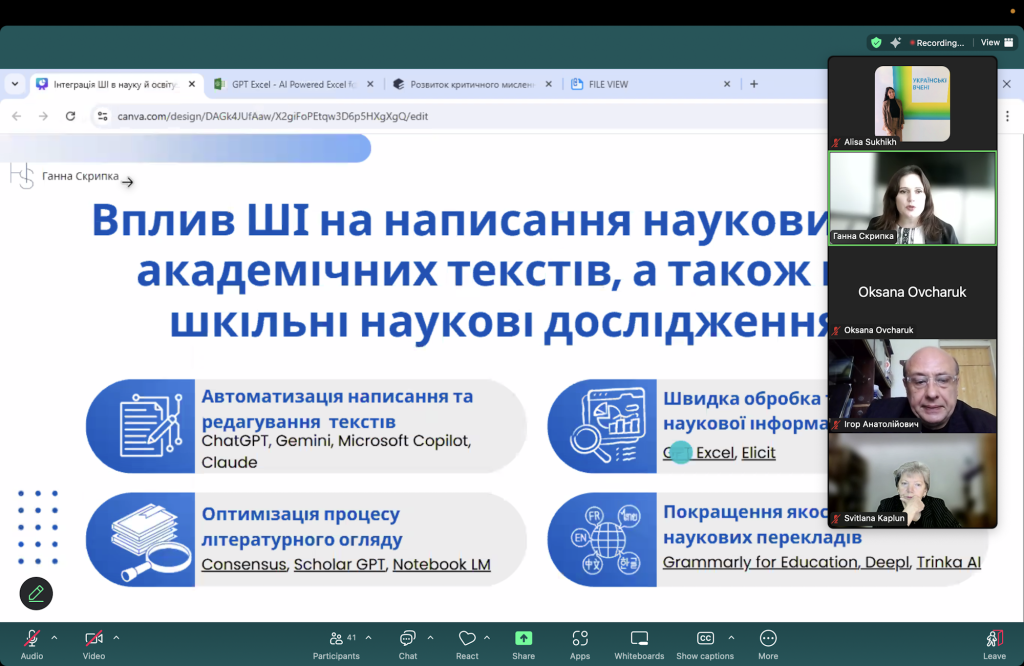This screenshot has width=1024, height=666.
Task: Open the Consensus link
Action: 244,564
